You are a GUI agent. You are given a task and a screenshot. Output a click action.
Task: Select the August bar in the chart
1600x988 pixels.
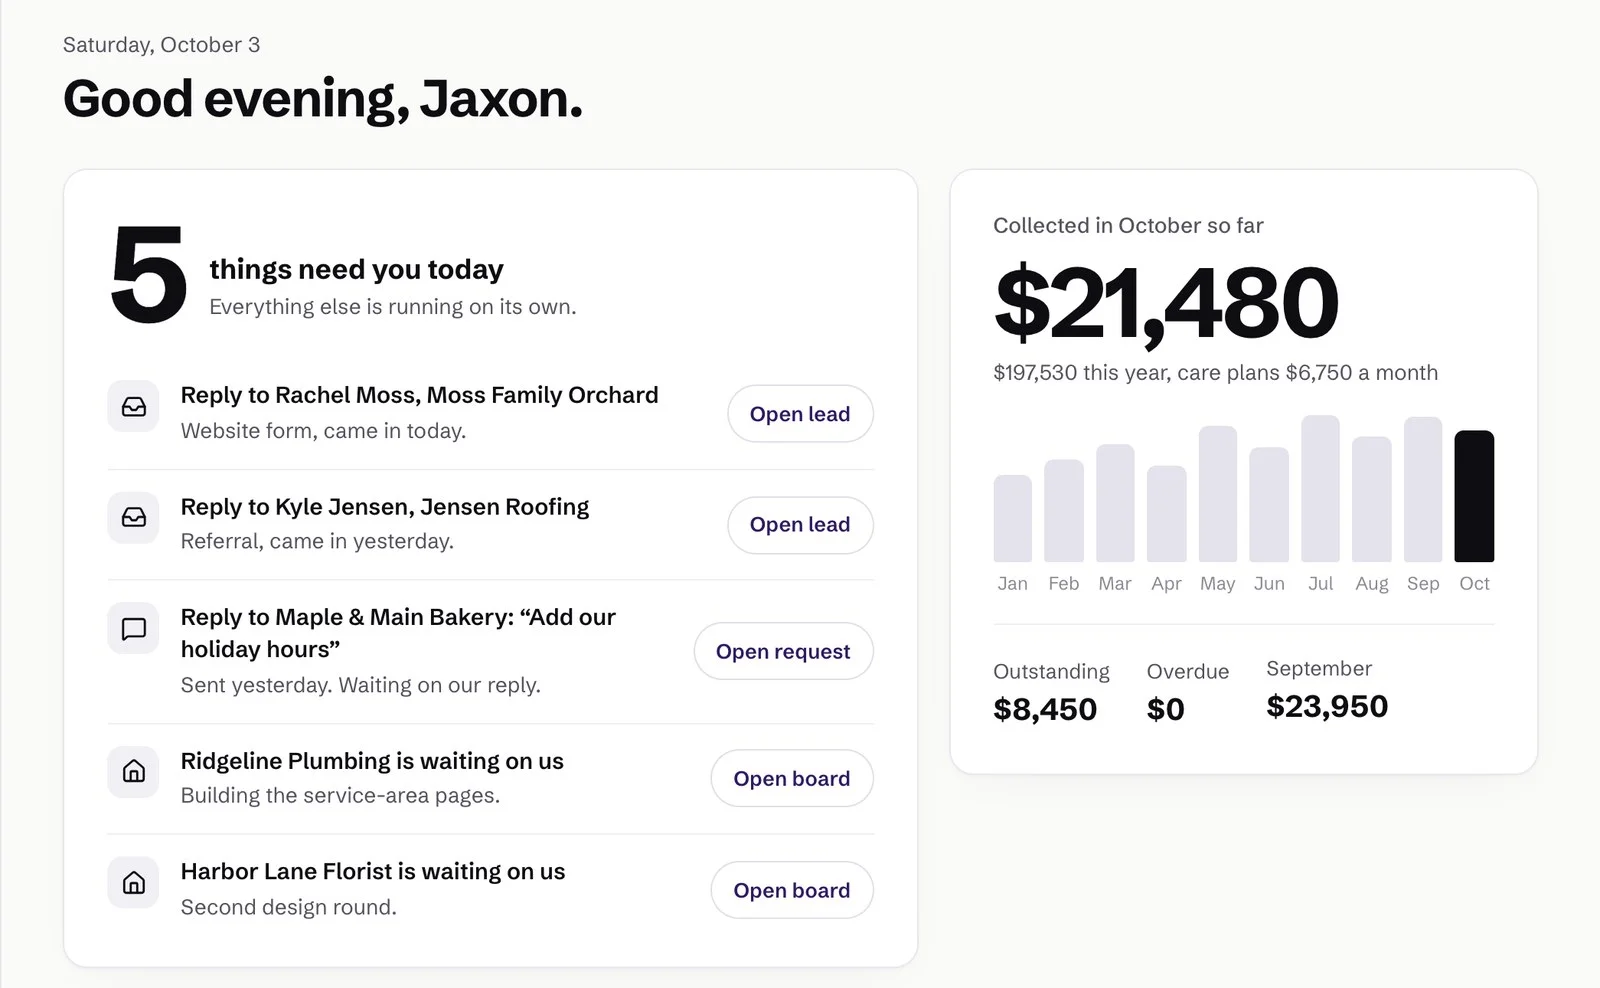click(1372, 499)
